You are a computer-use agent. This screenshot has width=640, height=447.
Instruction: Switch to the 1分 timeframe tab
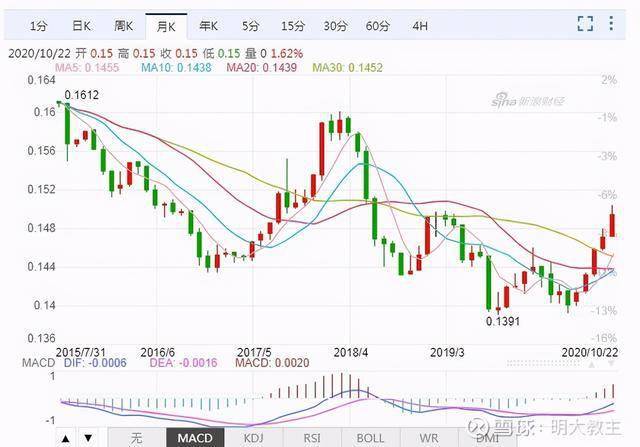pyautogui.click(x=38, y=26)
